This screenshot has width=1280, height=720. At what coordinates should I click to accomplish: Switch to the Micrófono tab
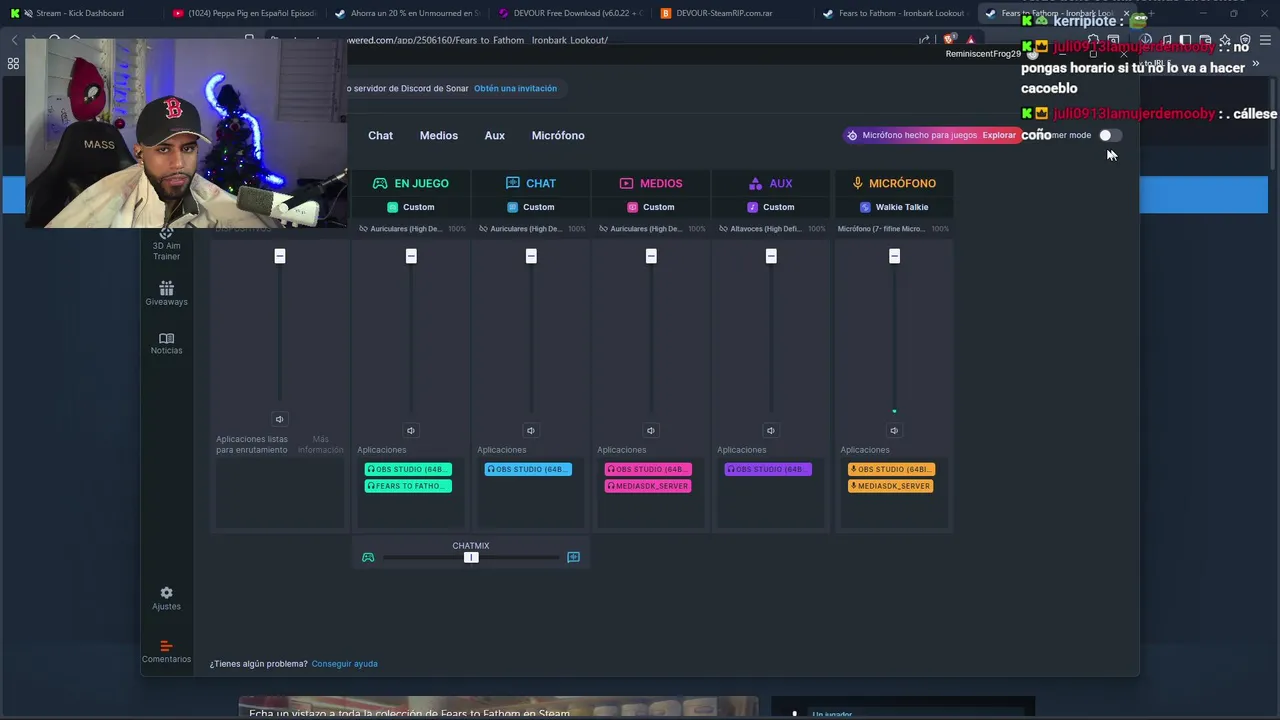click(558, 135)
